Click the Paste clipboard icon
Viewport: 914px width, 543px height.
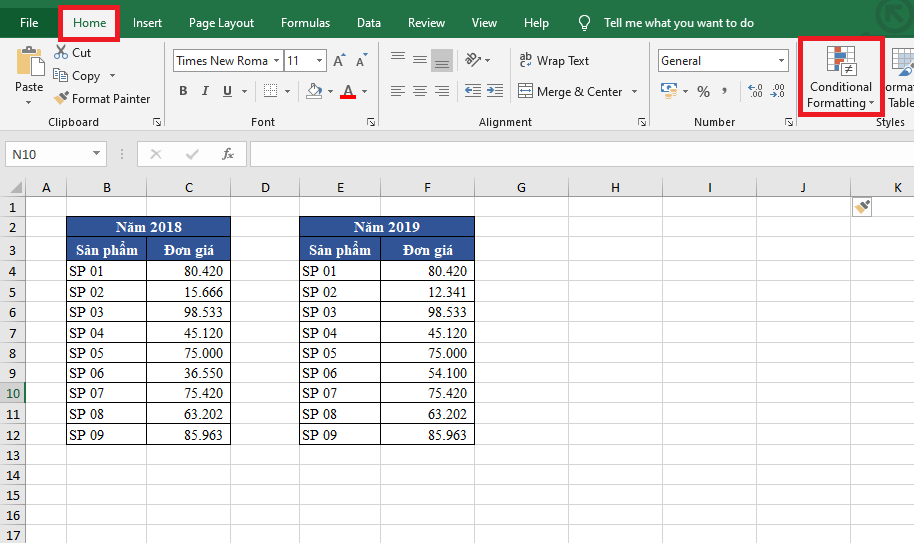[x=29, y=64]
